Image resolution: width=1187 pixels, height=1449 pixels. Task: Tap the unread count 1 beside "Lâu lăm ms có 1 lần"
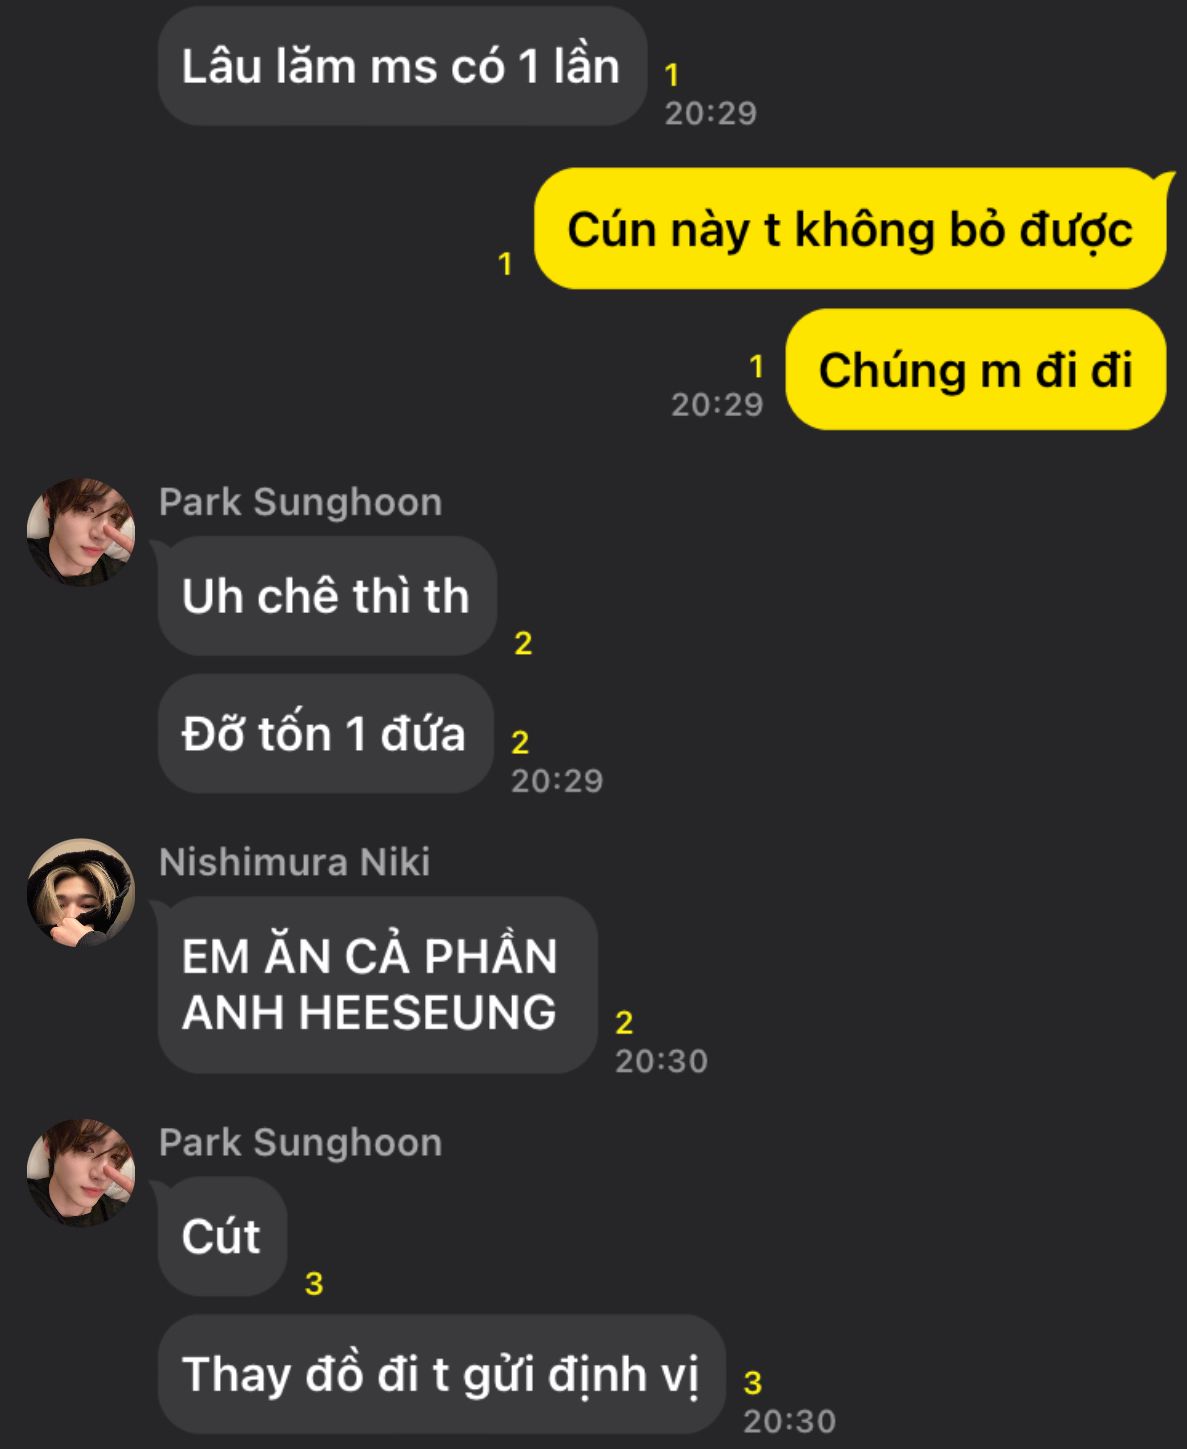tap(672, 74)
